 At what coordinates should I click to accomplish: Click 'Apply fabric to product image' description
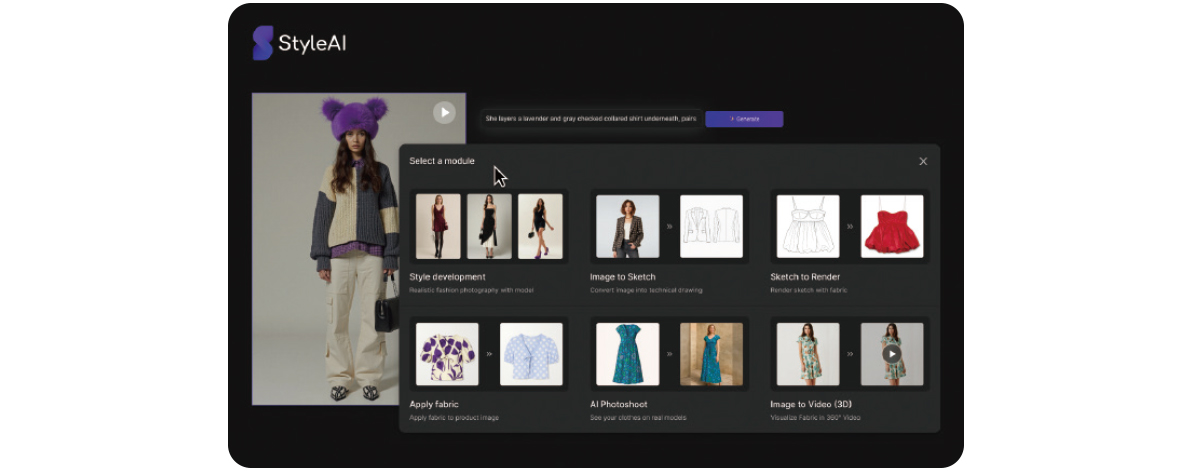454,418
